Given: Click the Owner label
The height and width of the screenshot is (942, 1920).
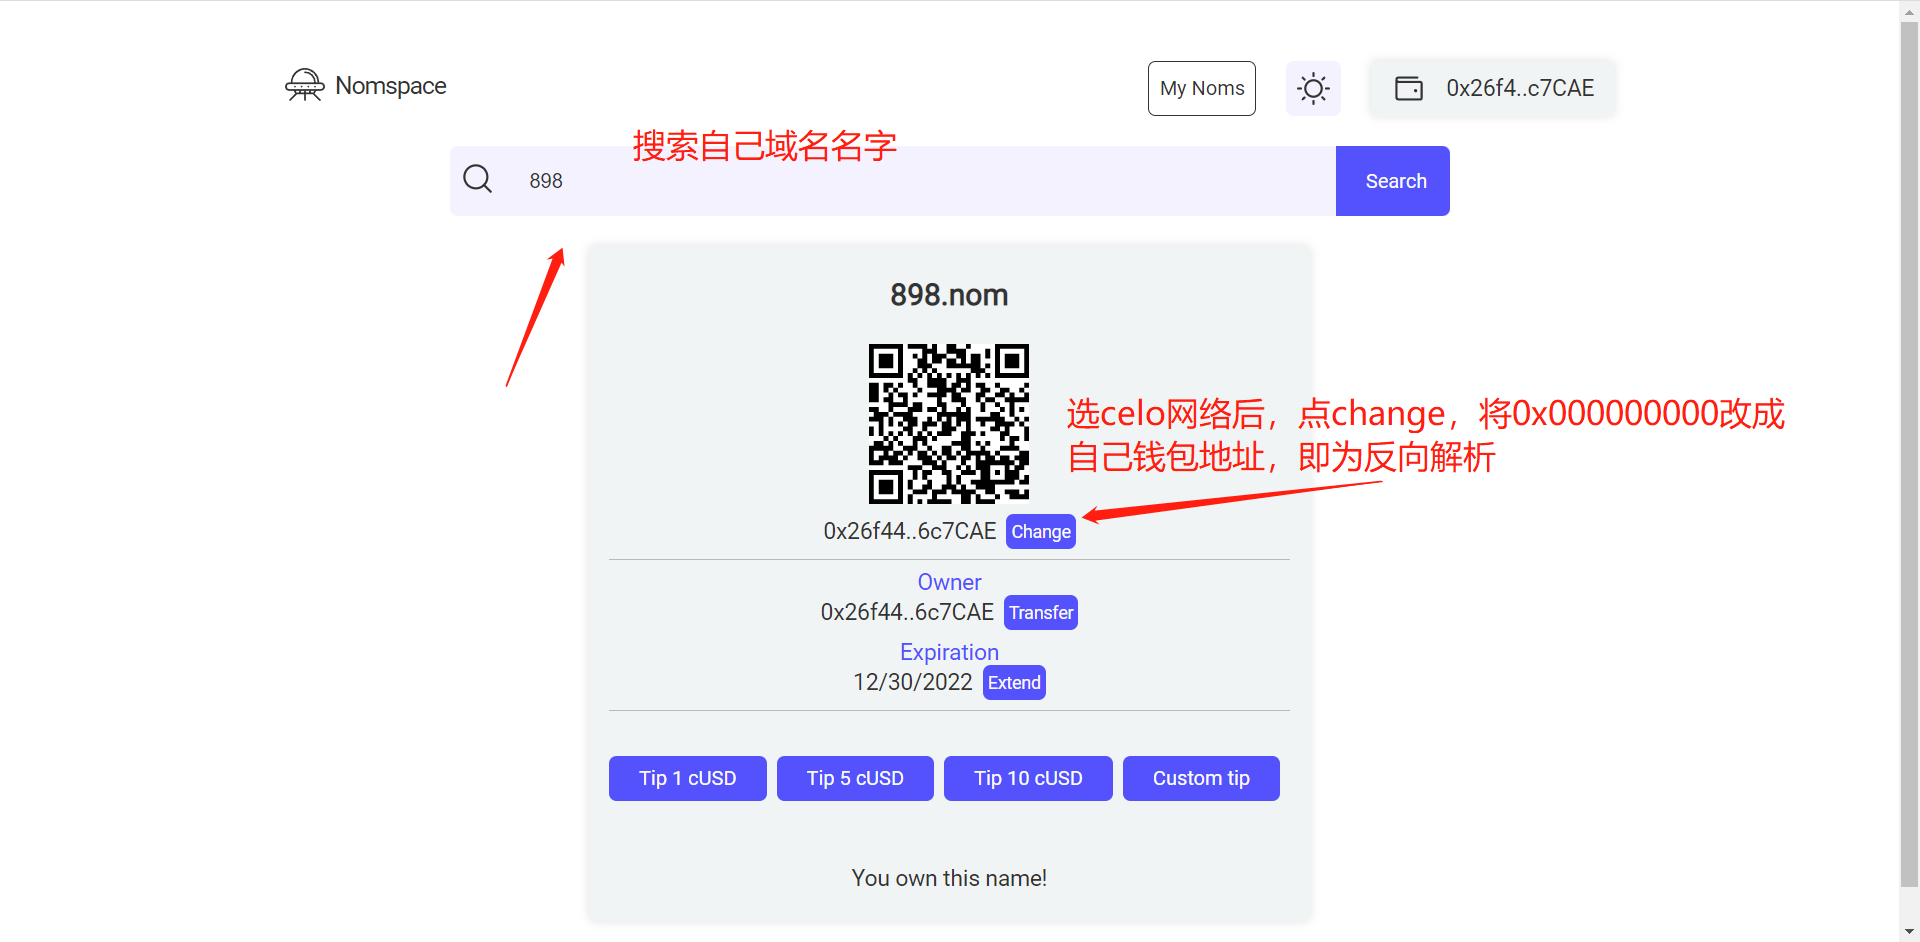Looking at the screenshot, I should point(949,582).
